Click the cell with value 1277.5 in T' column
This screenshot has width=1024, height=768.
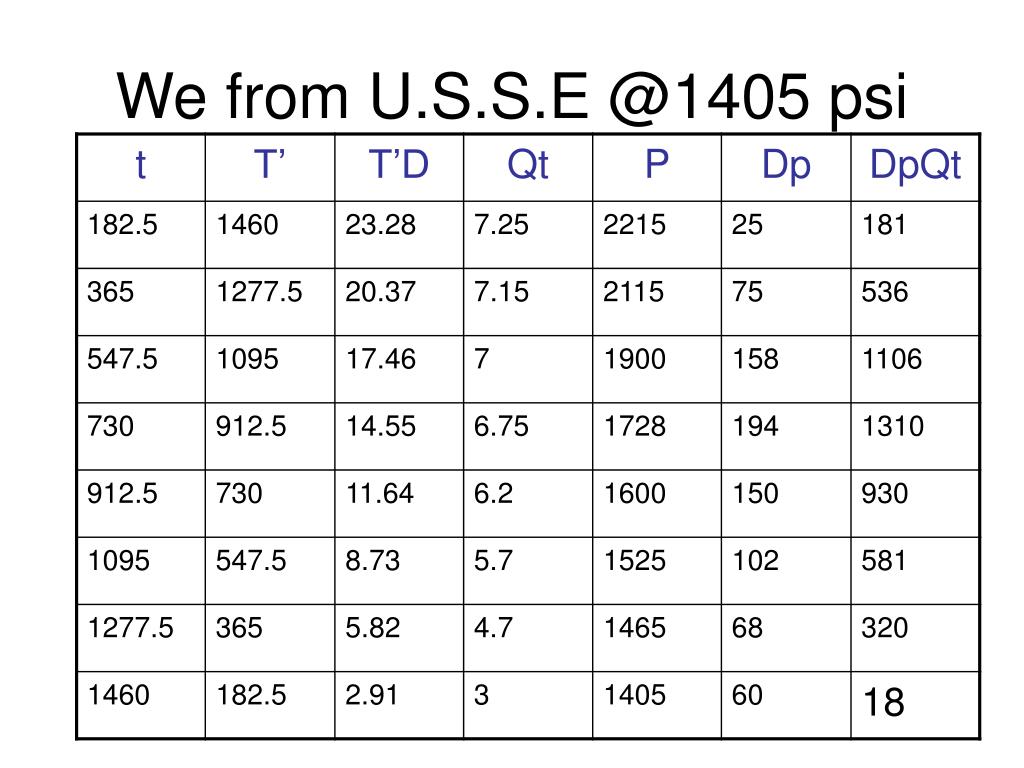[270, 302]
